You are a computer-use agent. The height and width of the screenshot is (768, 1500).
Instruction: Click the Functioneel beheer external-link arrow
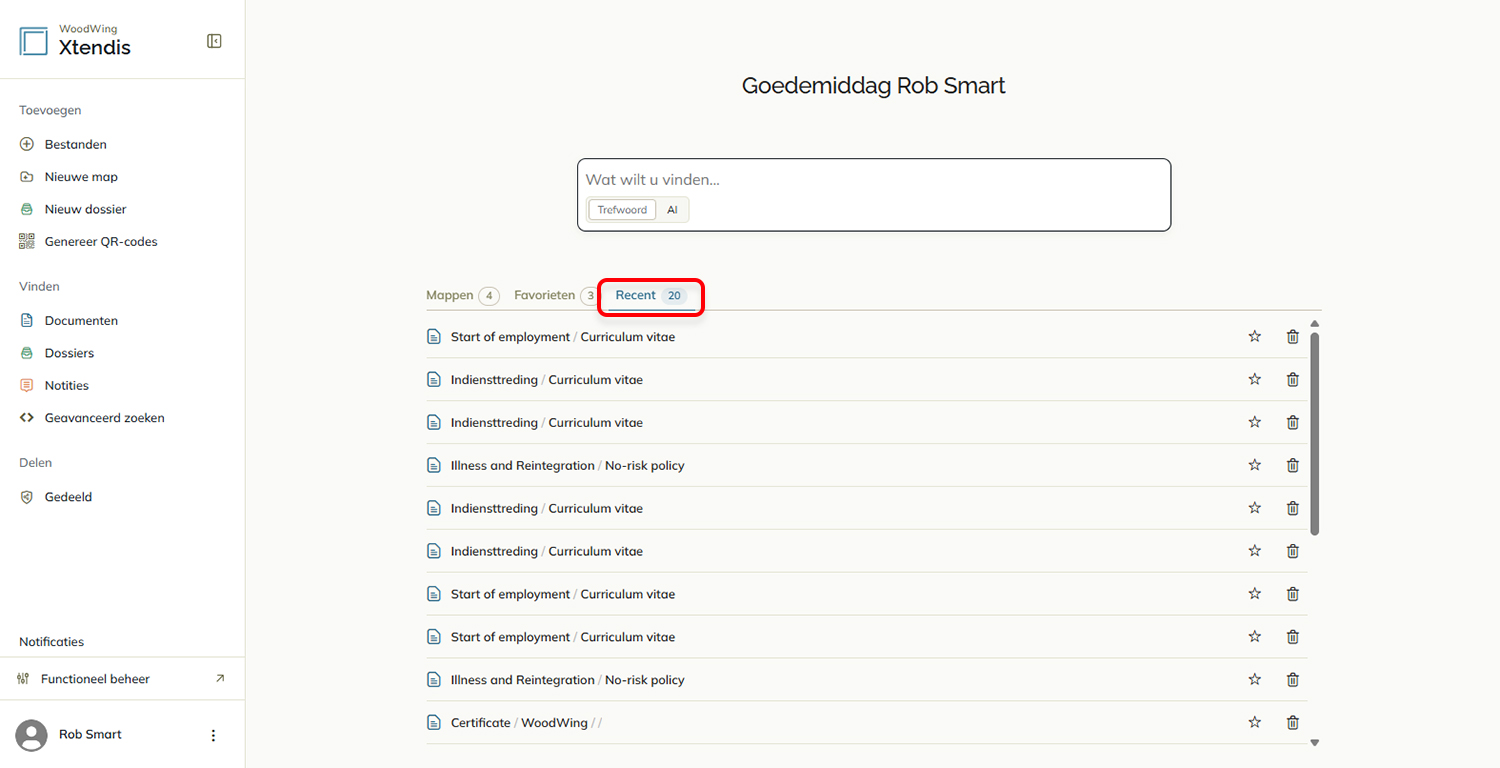220,678
